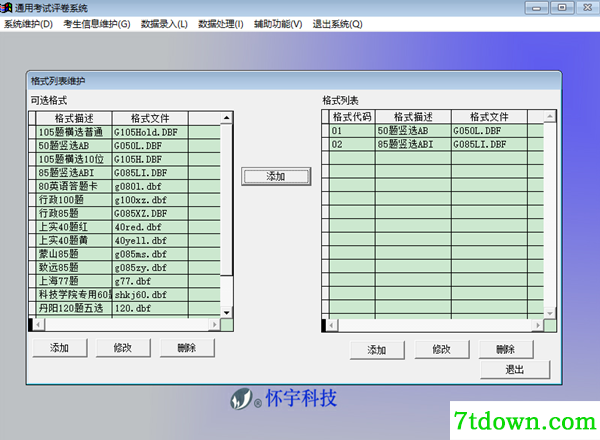600x440 pixels.
Task: Click file cell shkj60.dbf
Action: click(x=150, y=295)
